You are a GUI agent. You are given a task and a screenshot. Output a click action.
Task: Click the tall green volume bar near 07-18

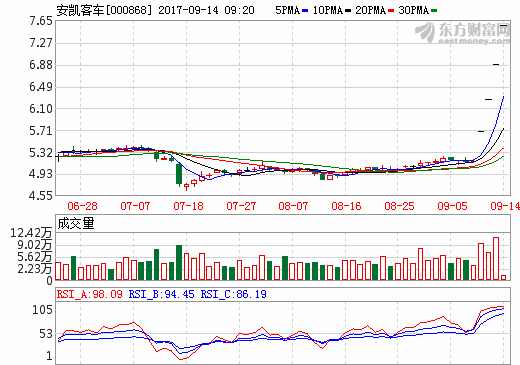(179, 262)
